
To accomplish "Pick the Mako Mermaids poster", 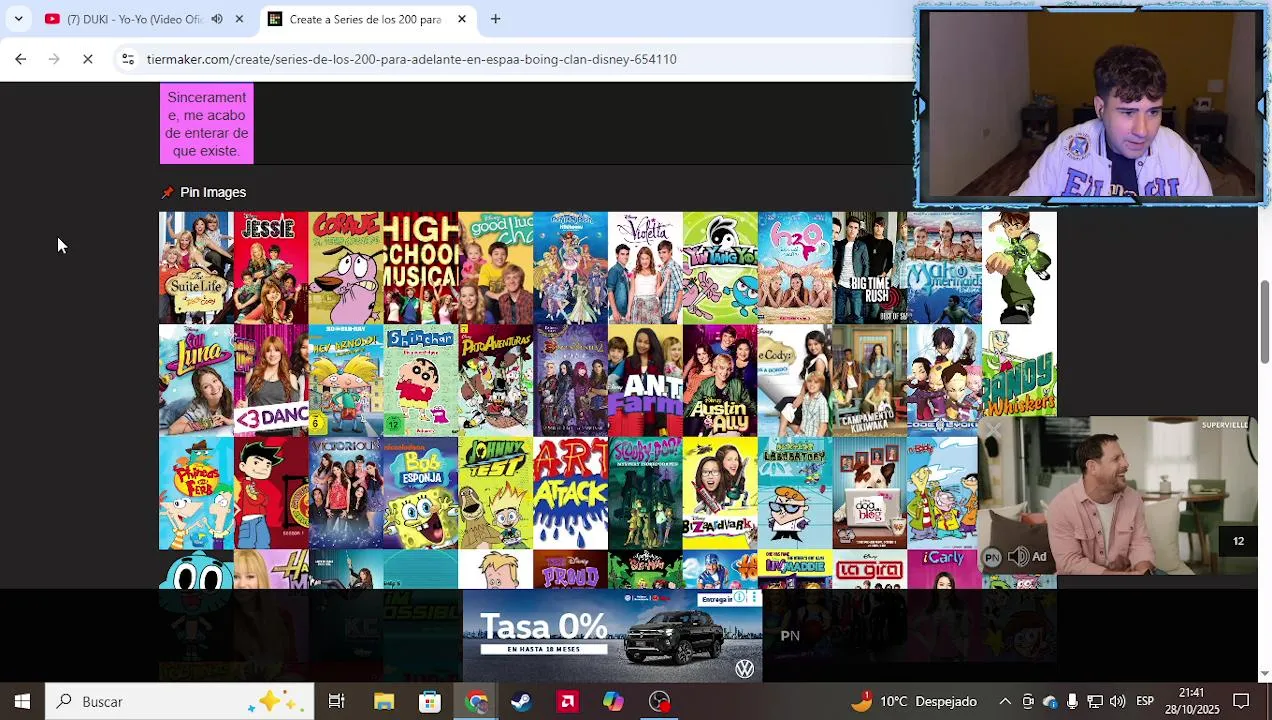I will coord(944,267).
